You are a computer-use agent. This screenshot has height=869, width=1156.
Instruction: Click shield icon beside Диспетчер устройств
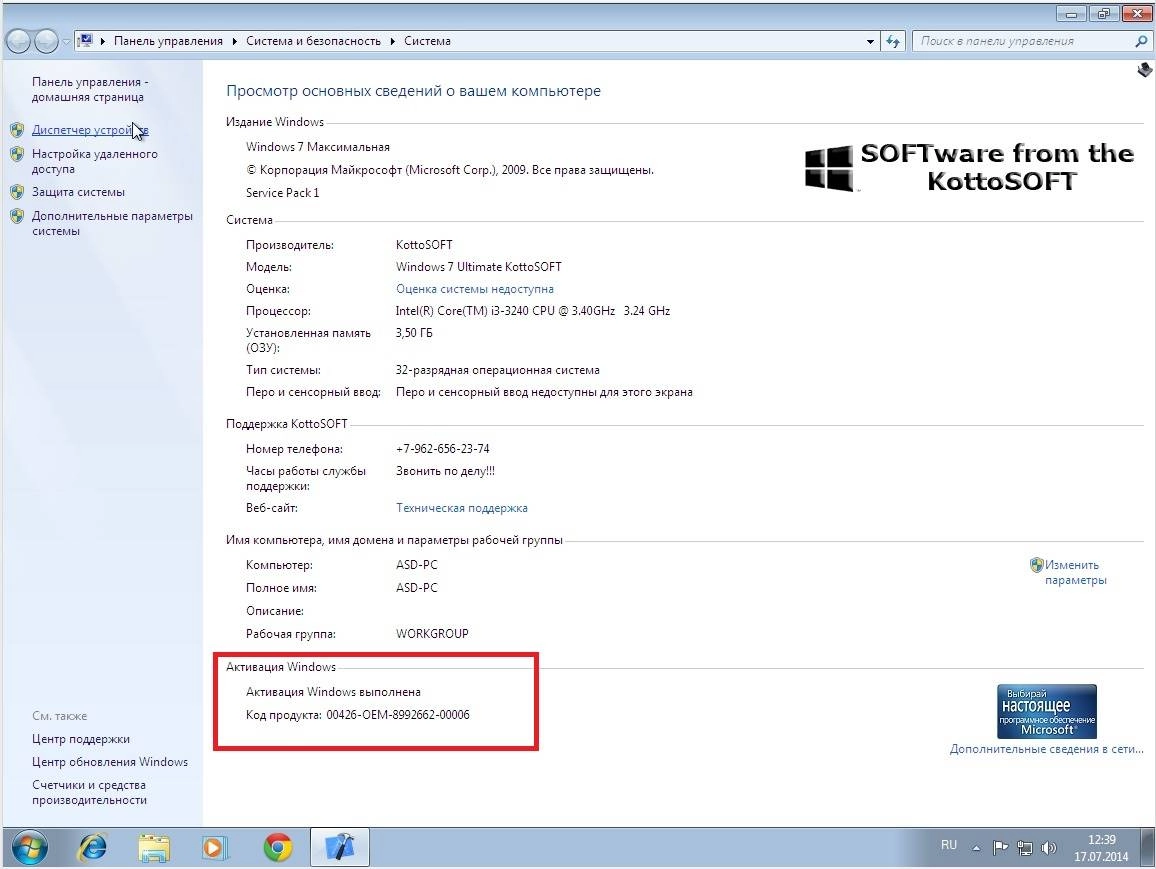pos(17,130)
